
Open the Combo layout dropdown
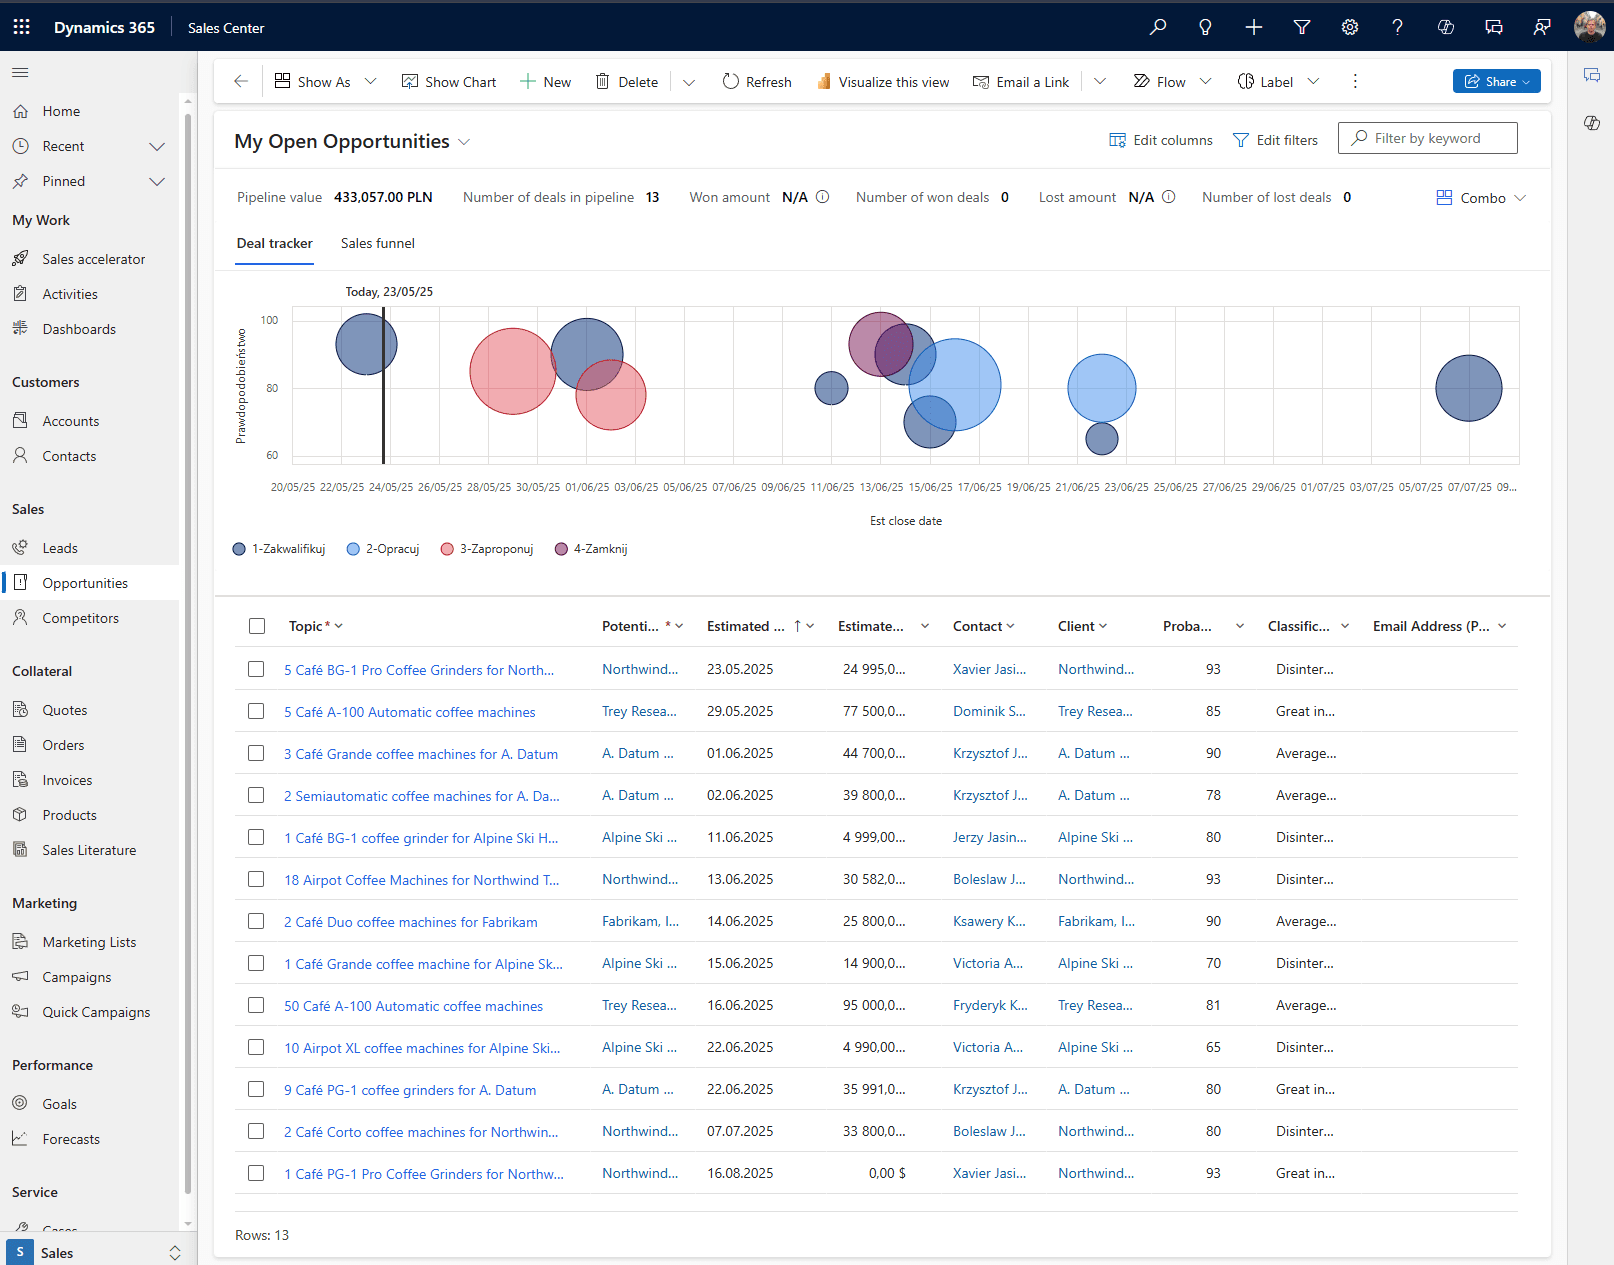click(1482, 198)
